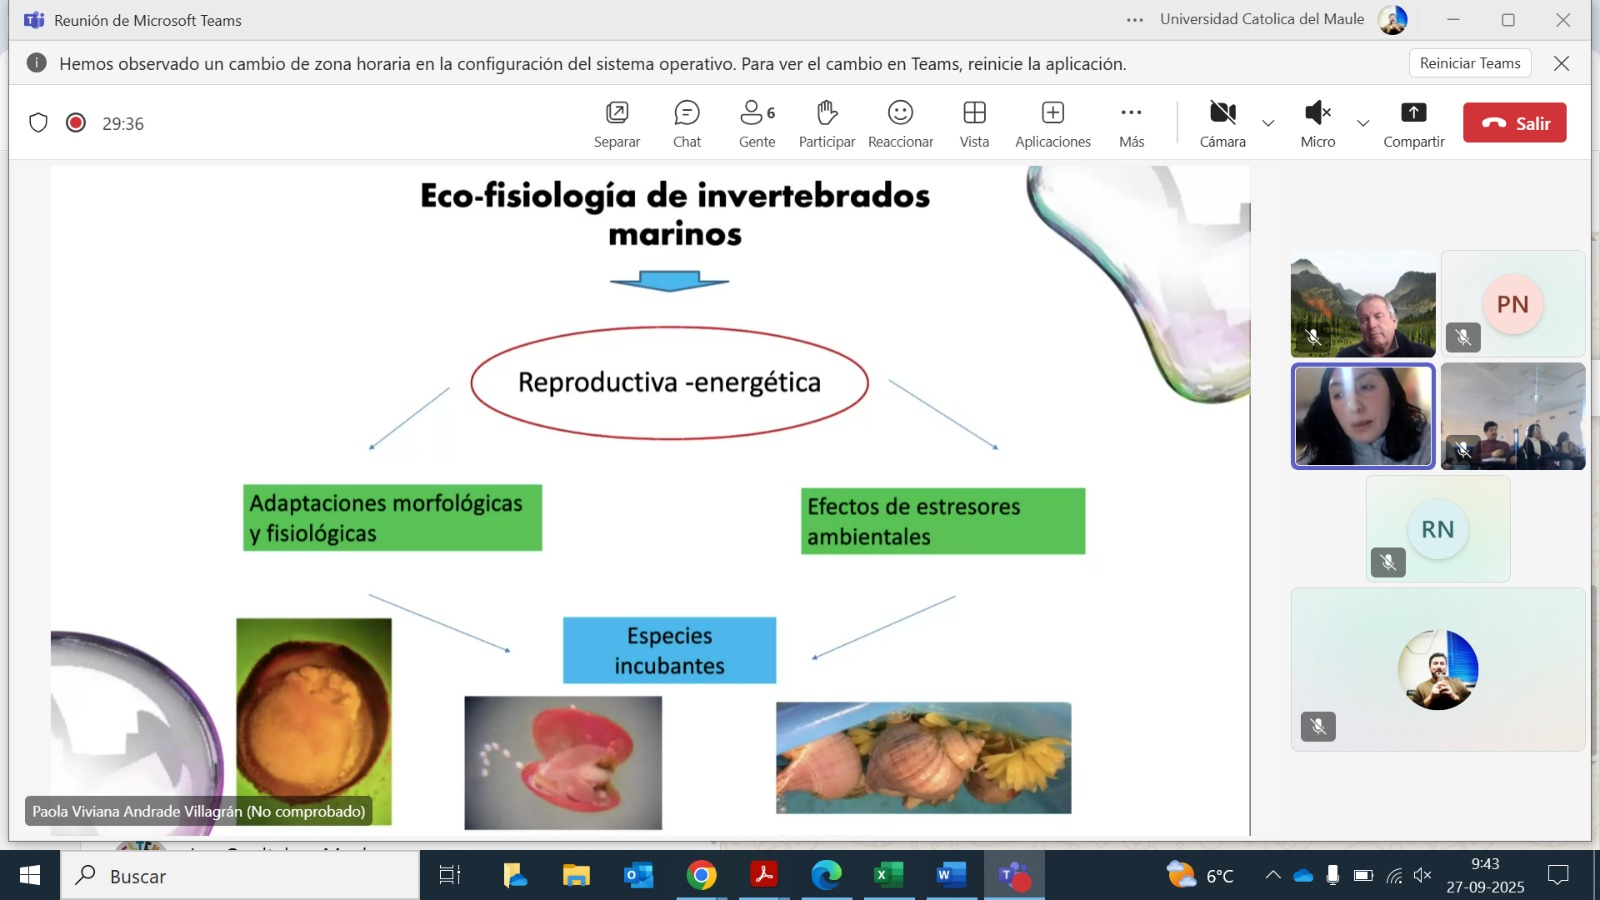This screenshot has width=1600, height=900.
Task: Expand camera options dropdown arrow
Action: click(1268, 123)
